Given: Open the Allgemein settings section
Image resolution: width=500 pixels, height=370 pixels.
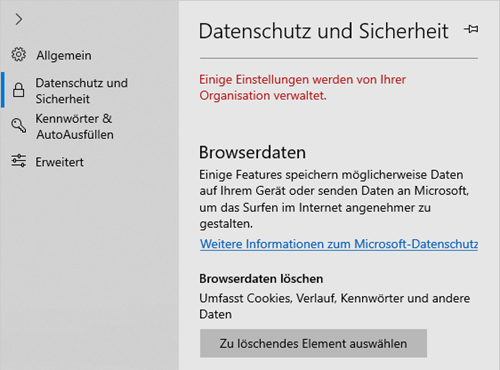Looking at the screenshot, I should [64, 55].
